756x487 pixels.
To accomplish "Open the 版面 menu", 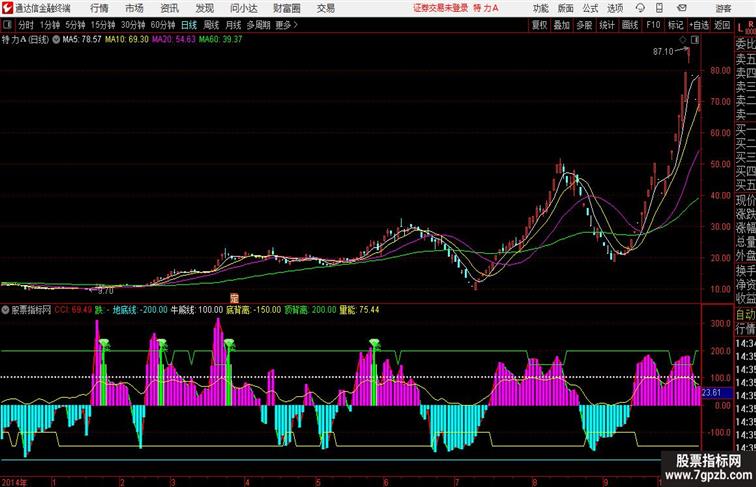I will (565, 8).
